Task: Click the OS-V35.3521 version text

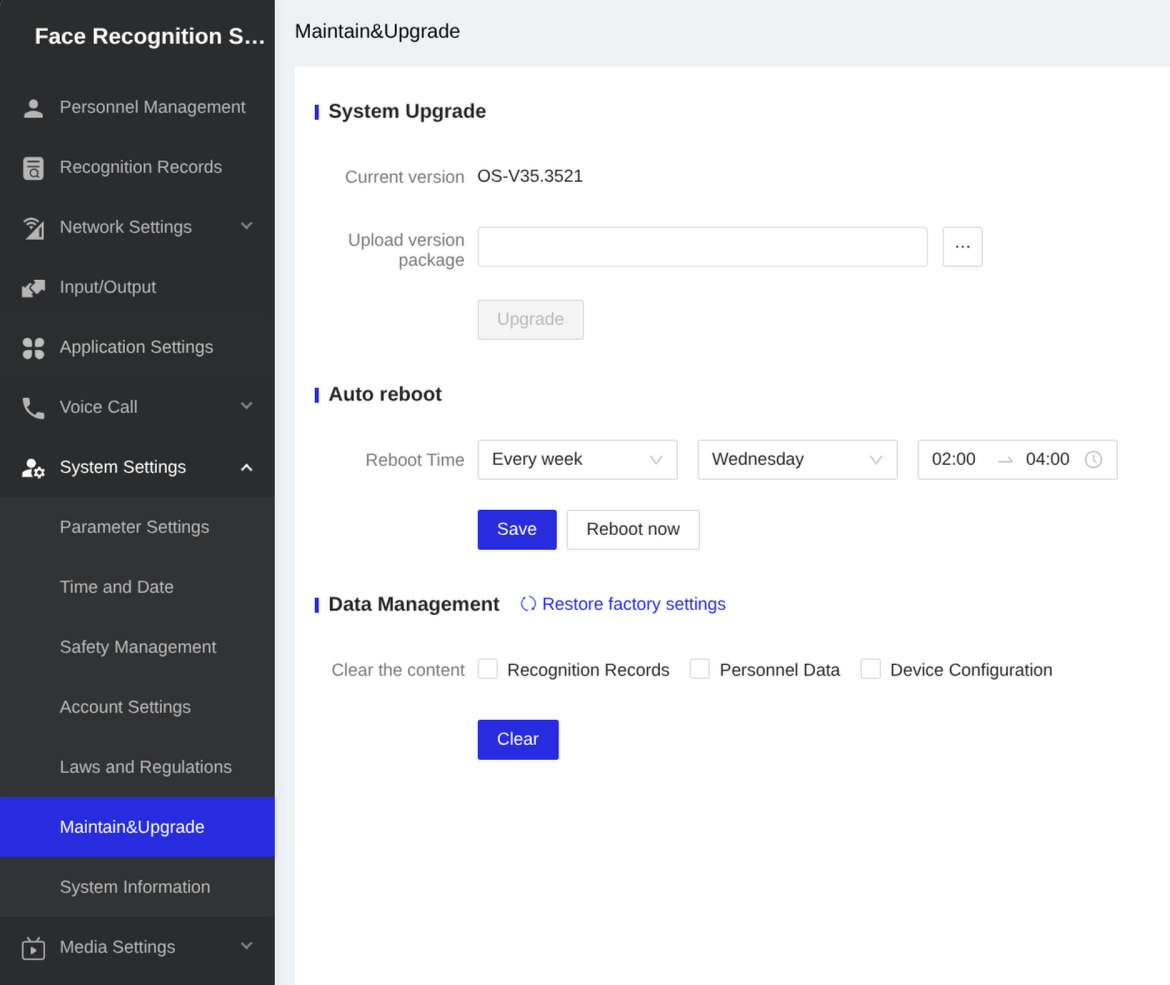Action: 530,176
